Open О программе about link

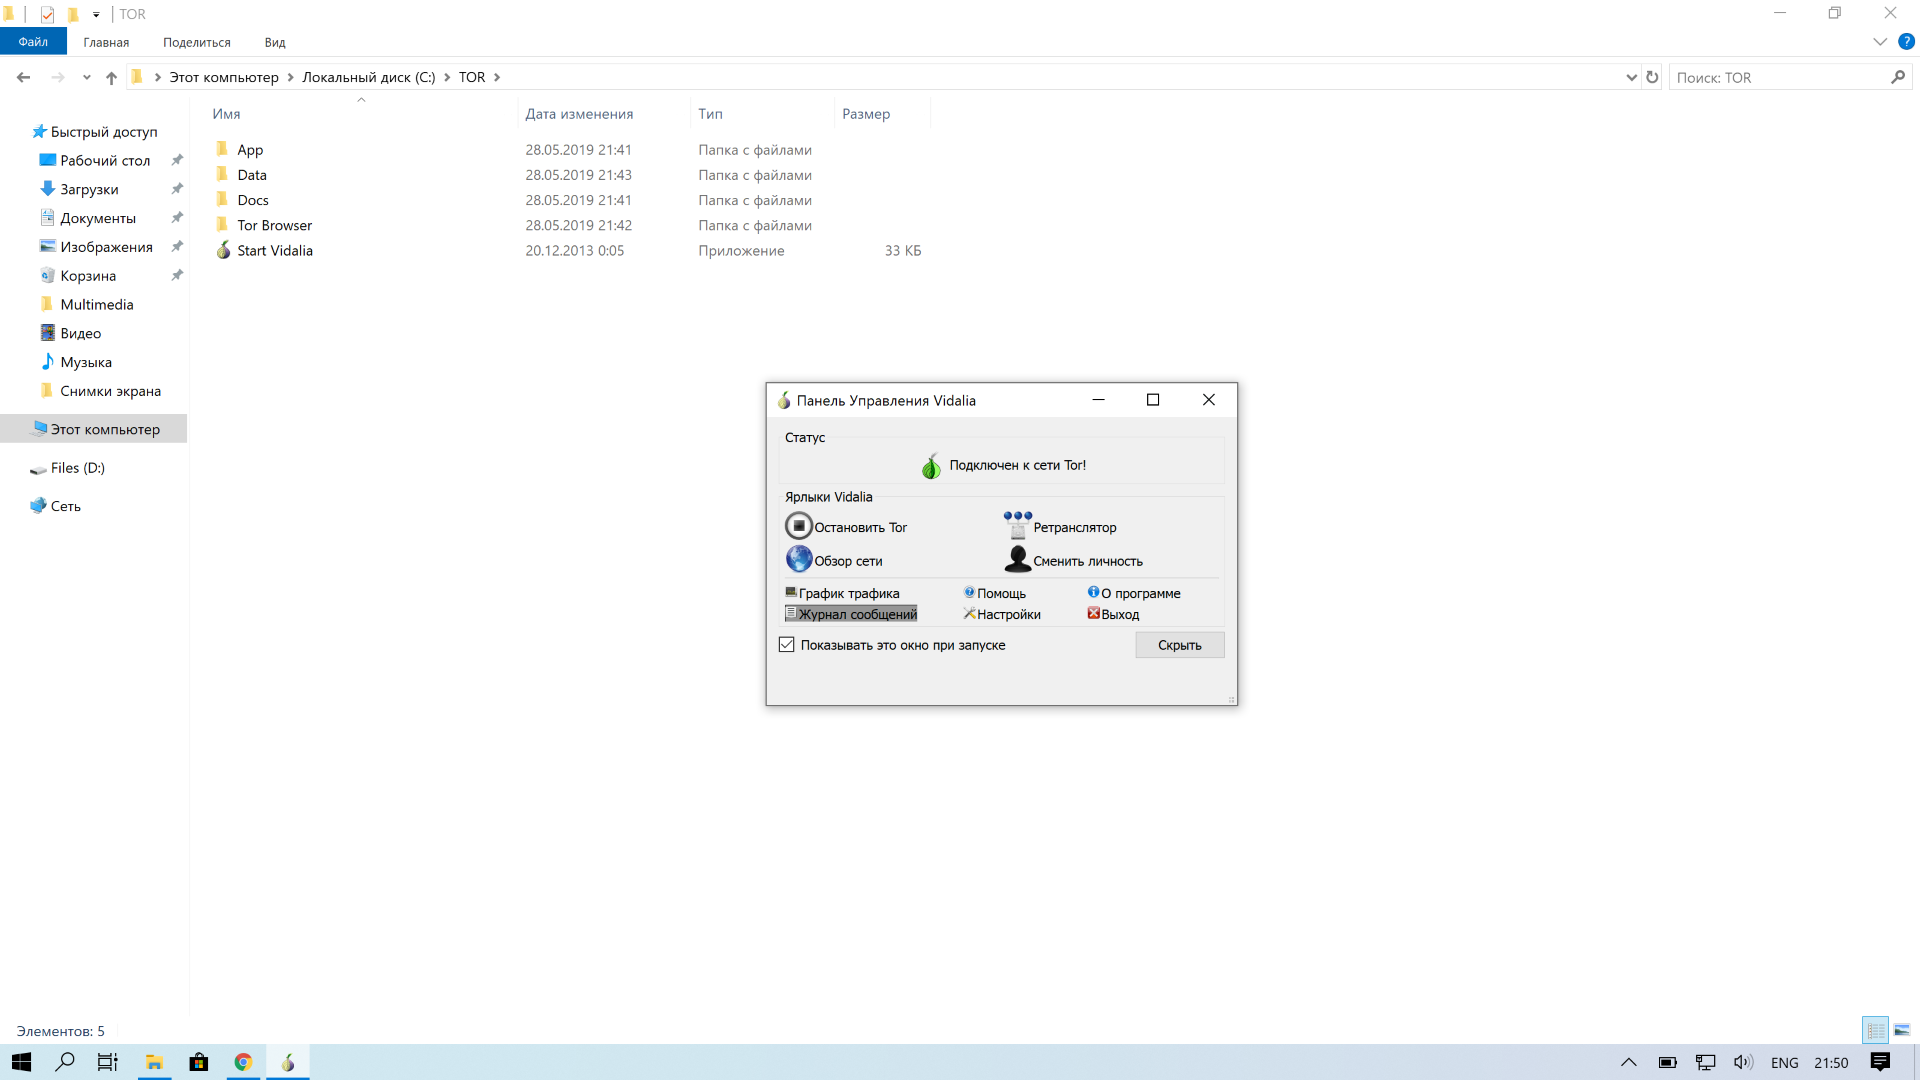point(1134,593)
